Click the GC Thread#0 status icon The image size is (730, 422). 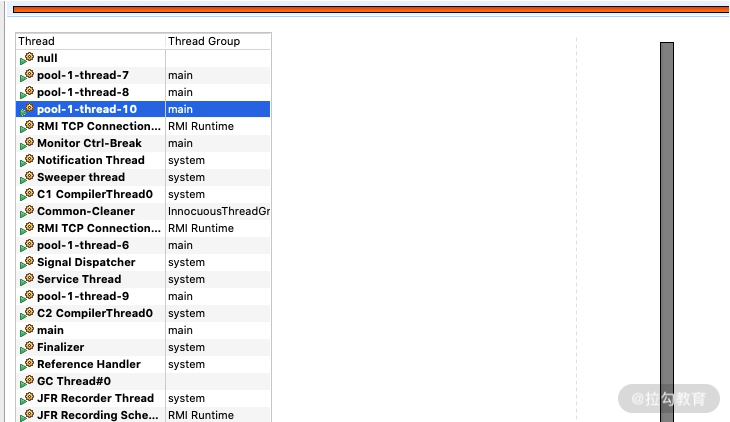coord(27,382)
